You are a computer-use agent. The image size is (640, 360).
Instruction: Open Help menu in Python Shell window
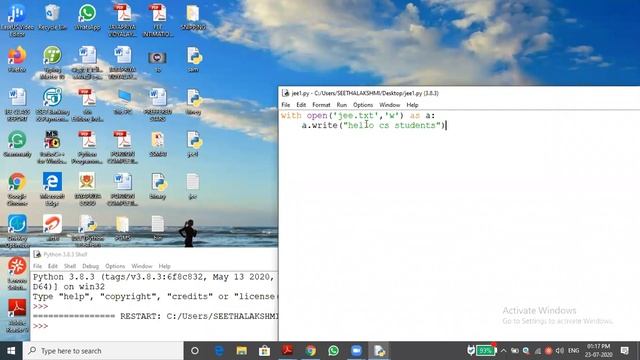[x=164, y=266]
